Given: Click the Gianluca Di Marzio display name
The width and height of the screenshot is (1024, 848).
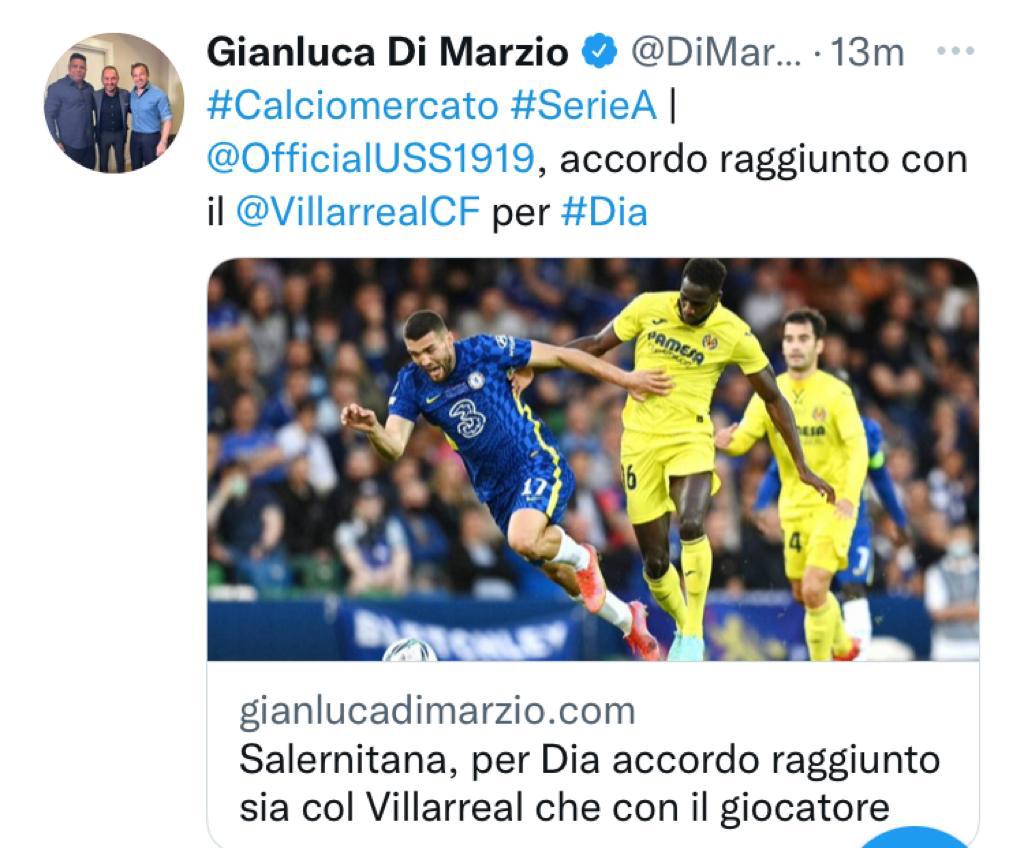Looking at the screenshot, I should [388, 52].
